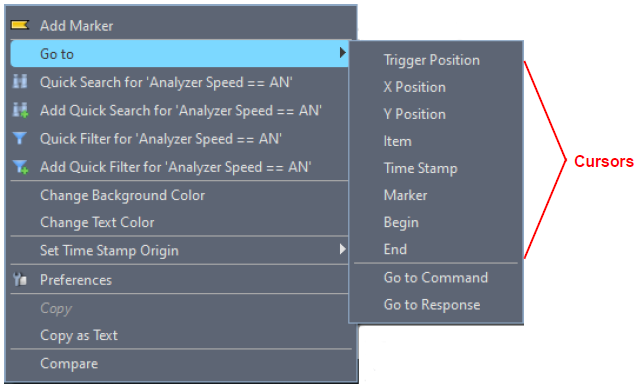The width and height of the screenshot is (641, 385).
Task: Select Trigger Position in the submenu
Action: pos(432,60)
